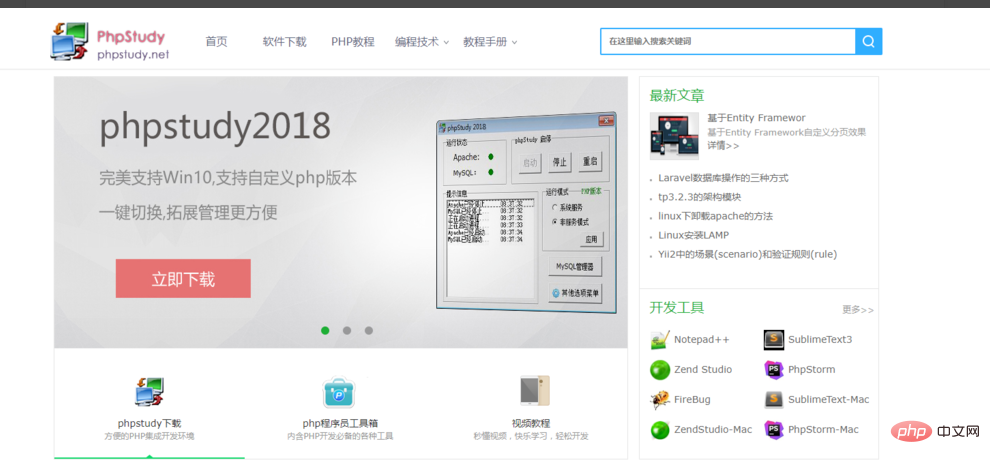Viewport: 990px width, 464px height.
Task: Click the 内含PHP开发必备的各种工具 caption
Action: coord(340,436)
